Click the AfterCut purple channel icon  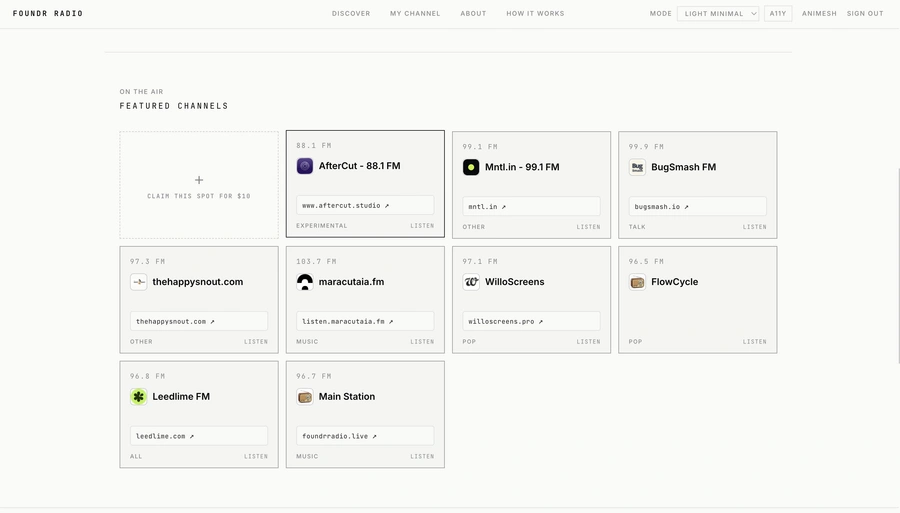pos(305,166)
